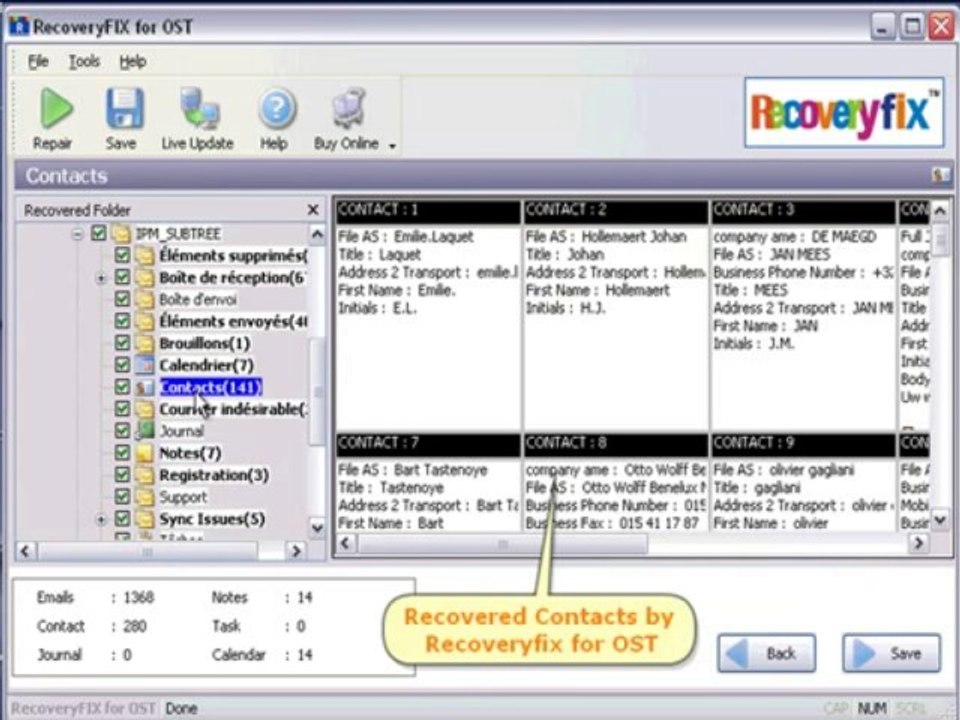Click folder tree scroll up arrow

pos(317,234)
